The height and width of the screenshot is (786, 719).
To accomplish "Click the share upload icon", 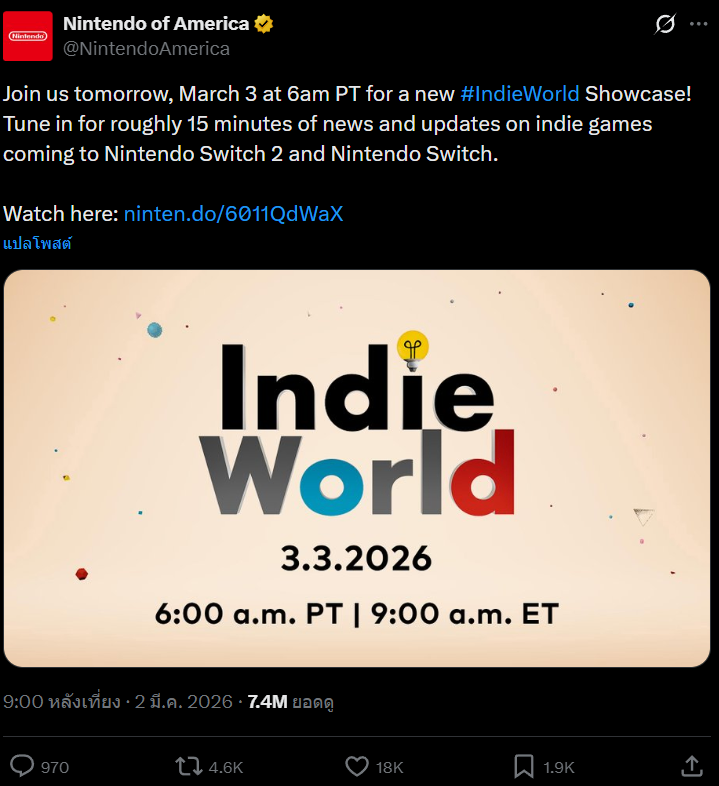I will point(690,766).
